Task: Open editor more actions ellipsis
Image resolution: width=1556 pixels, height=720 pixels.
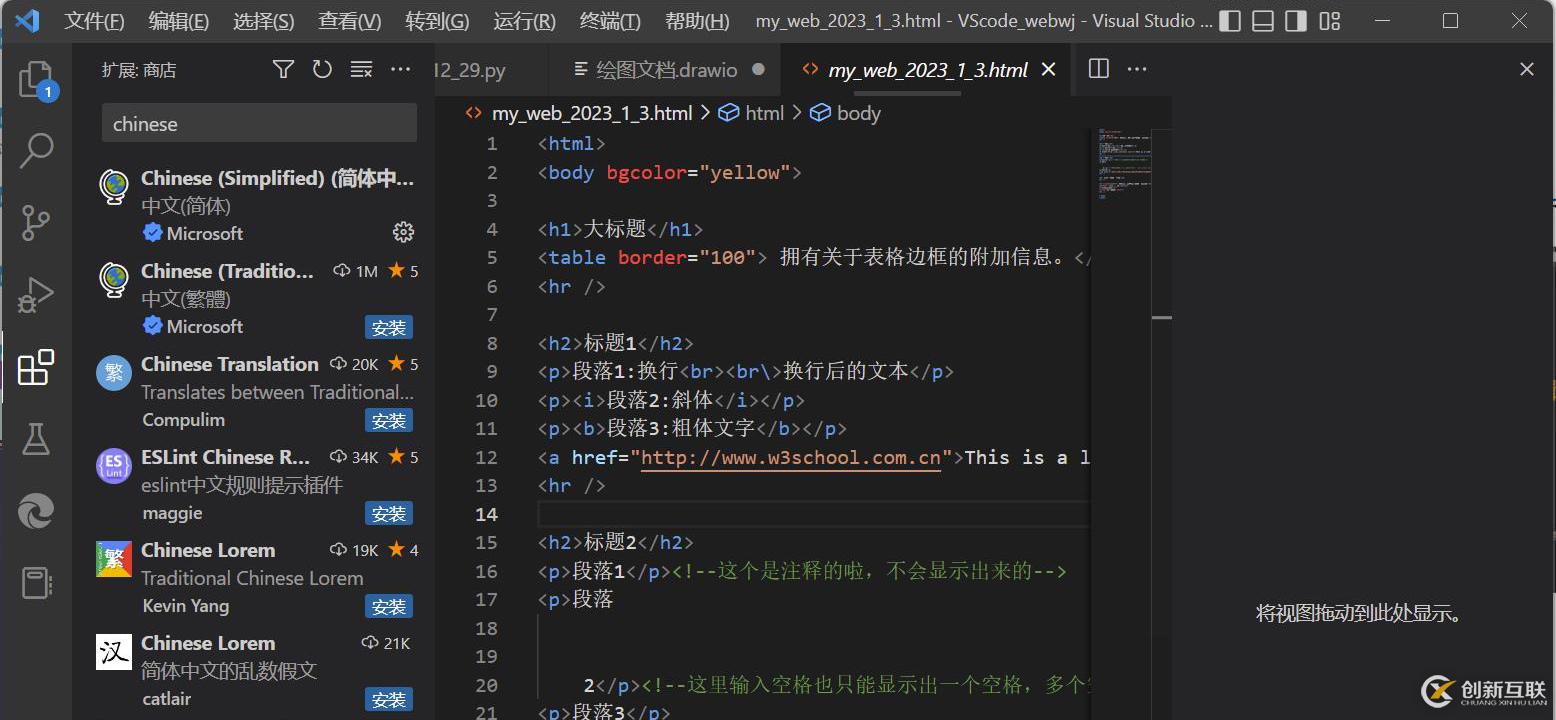Action: (x=1137, y=68)
